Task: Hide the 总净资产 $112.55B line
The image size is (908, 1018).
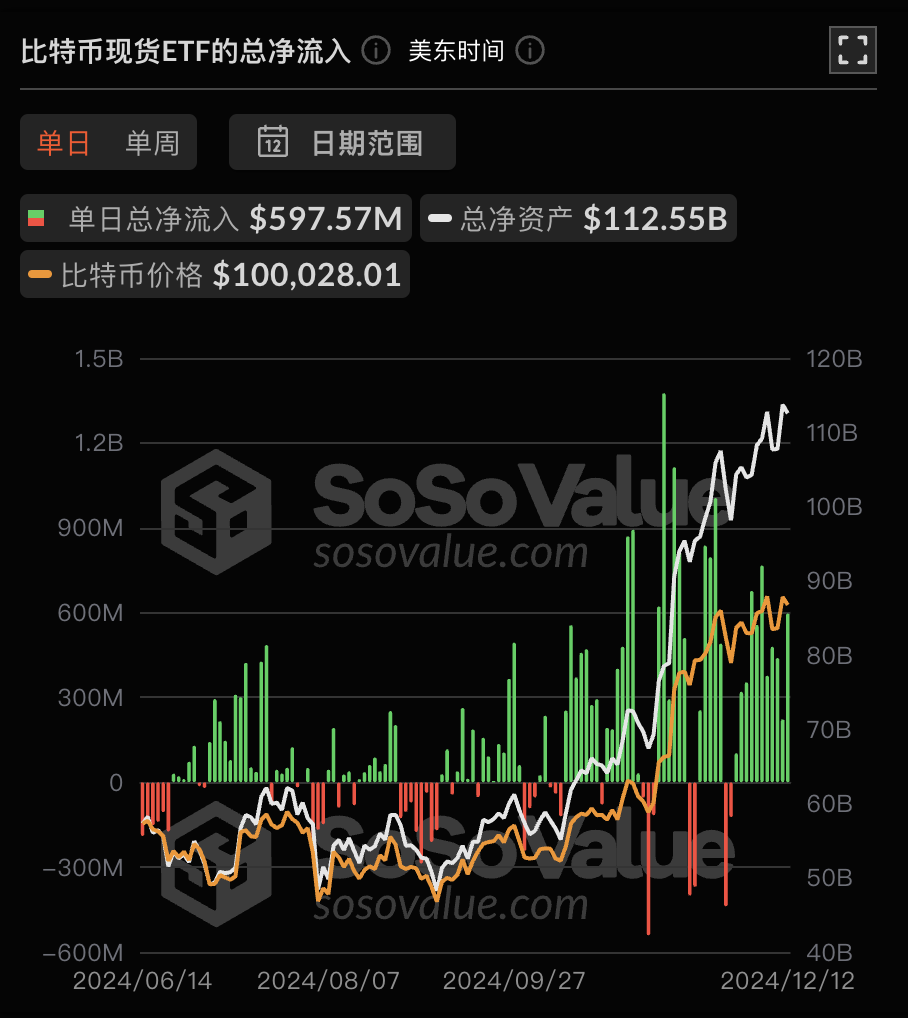Action: click(578, 218)
